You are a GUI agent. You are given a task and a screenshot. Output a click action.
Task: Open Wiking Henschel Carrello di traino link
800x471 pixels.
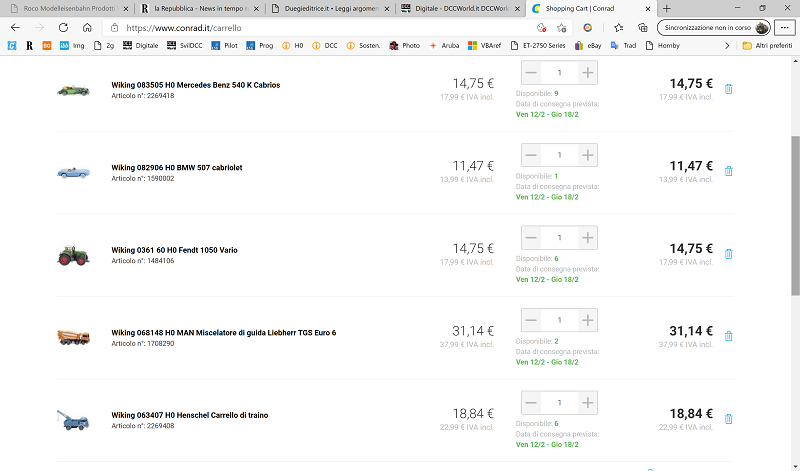(189, 414)
